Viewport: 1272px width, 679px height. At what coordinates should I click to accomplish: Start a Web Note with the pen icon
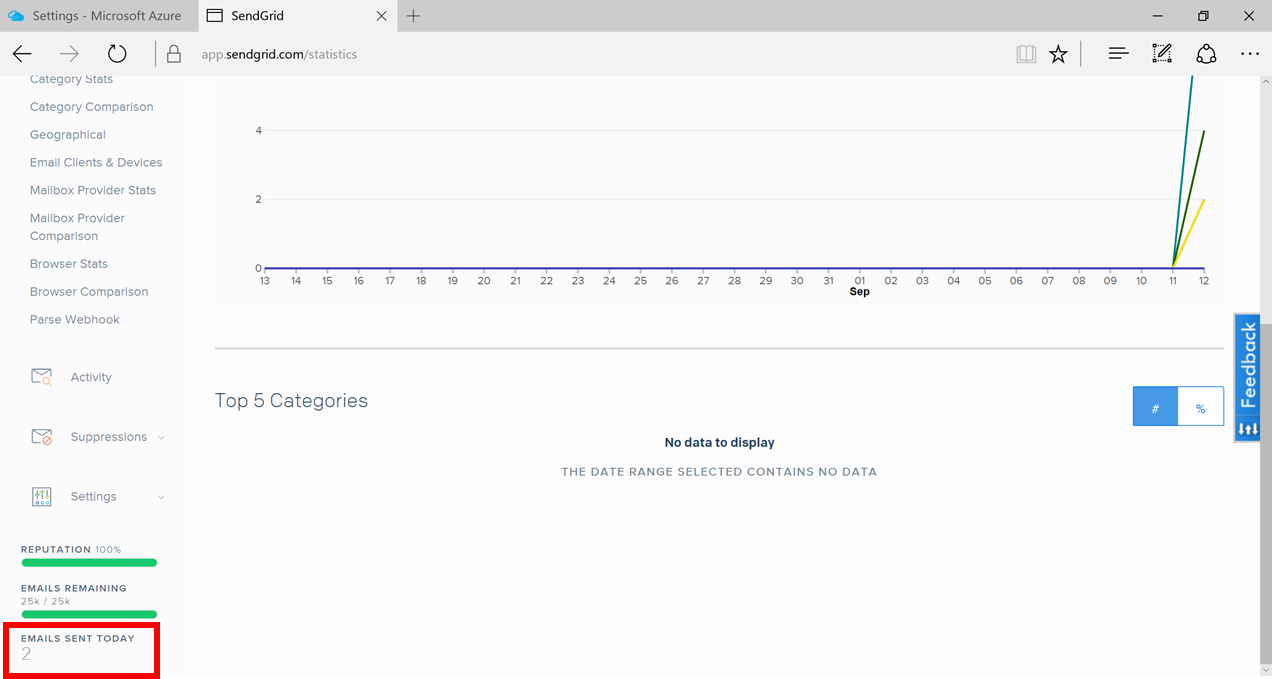(x=1162, y=54)
